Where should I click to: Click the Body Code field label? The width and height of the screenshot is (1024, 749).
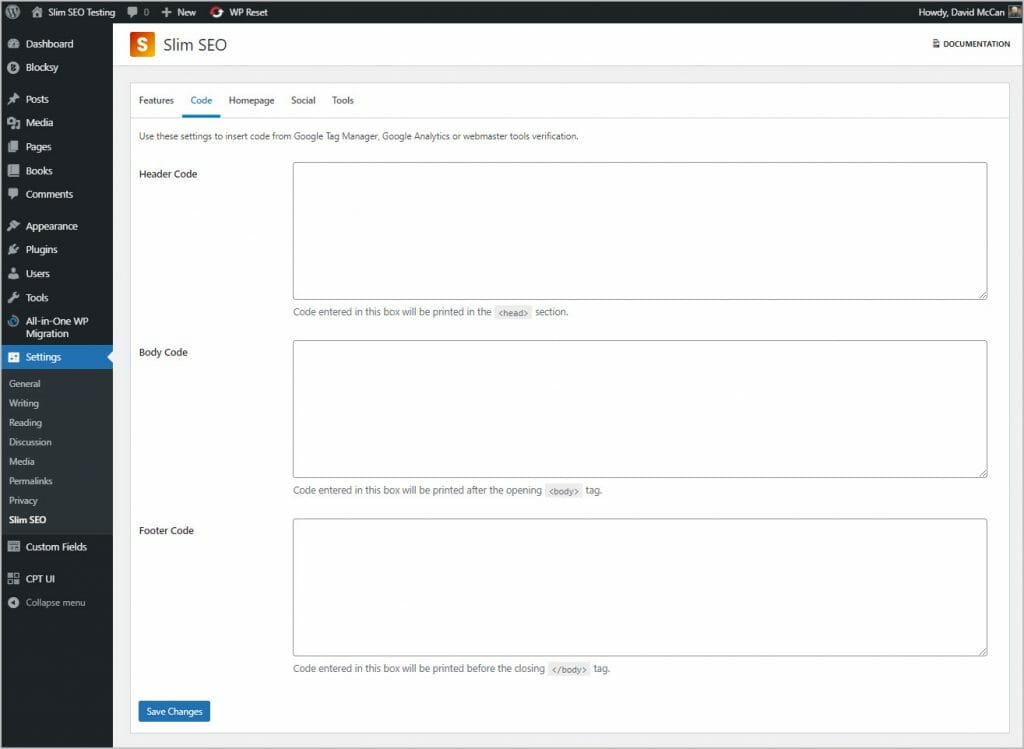tap(163, 352)
